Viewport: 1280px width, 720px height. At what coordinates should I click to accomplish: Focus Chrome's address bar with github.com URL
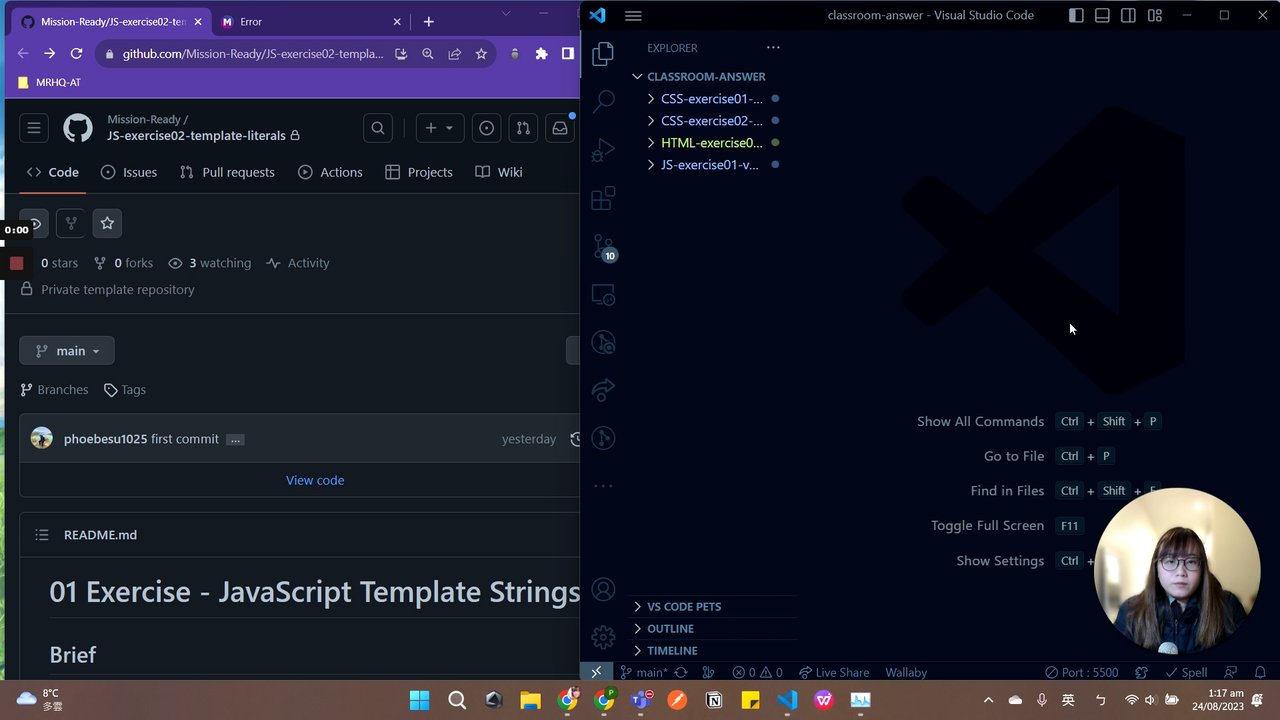pyautogui.click(x=253, y=54)
